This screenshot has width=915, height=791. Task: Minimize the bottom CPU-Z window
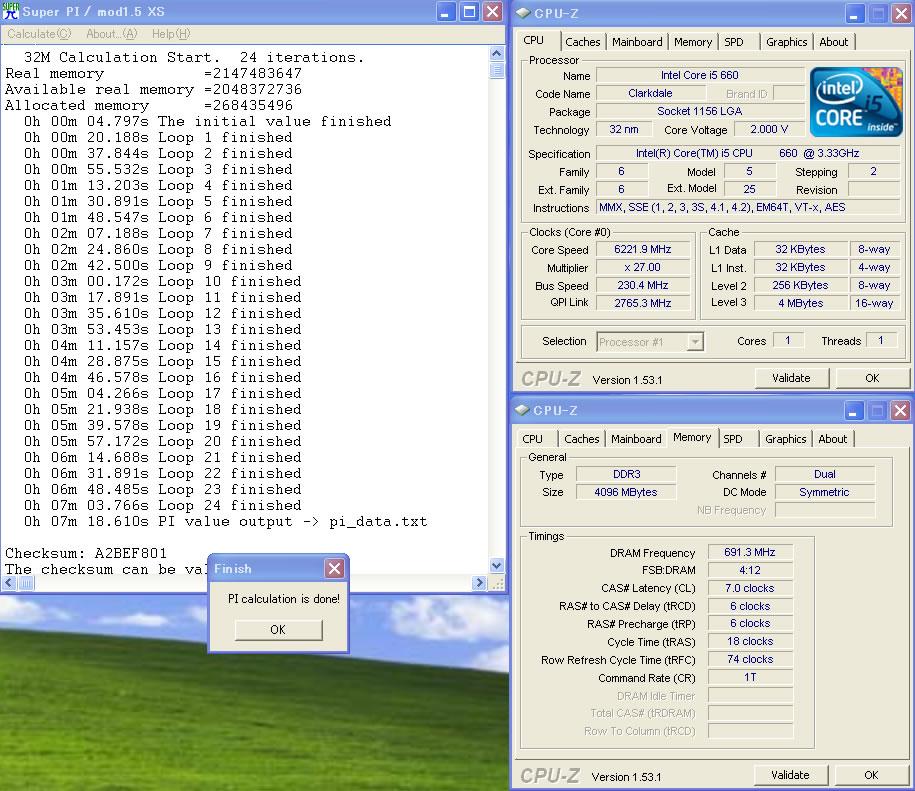[x=853, y=411]
